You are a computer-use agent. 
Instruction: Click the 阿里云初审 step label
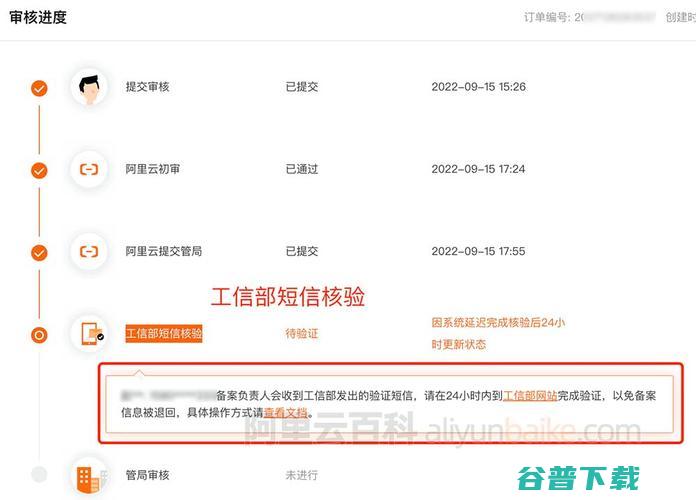(x=153, y=169)
